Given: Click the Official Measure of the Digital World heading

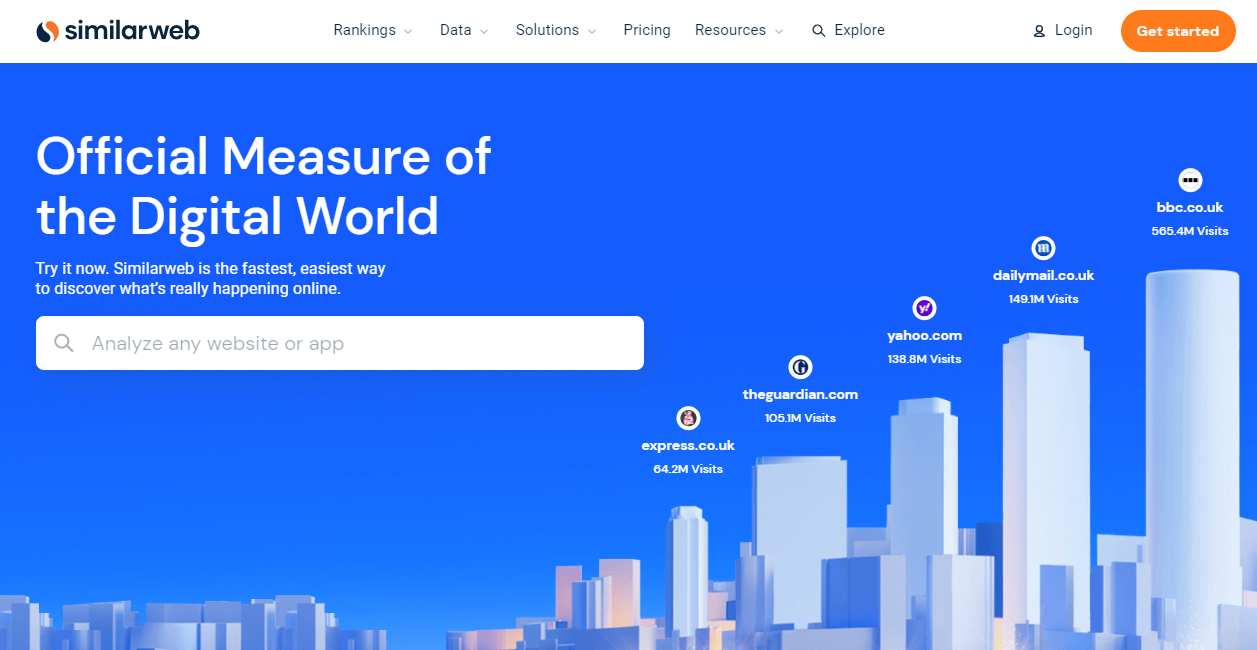Looking at the screenshot, I should 264,186.
